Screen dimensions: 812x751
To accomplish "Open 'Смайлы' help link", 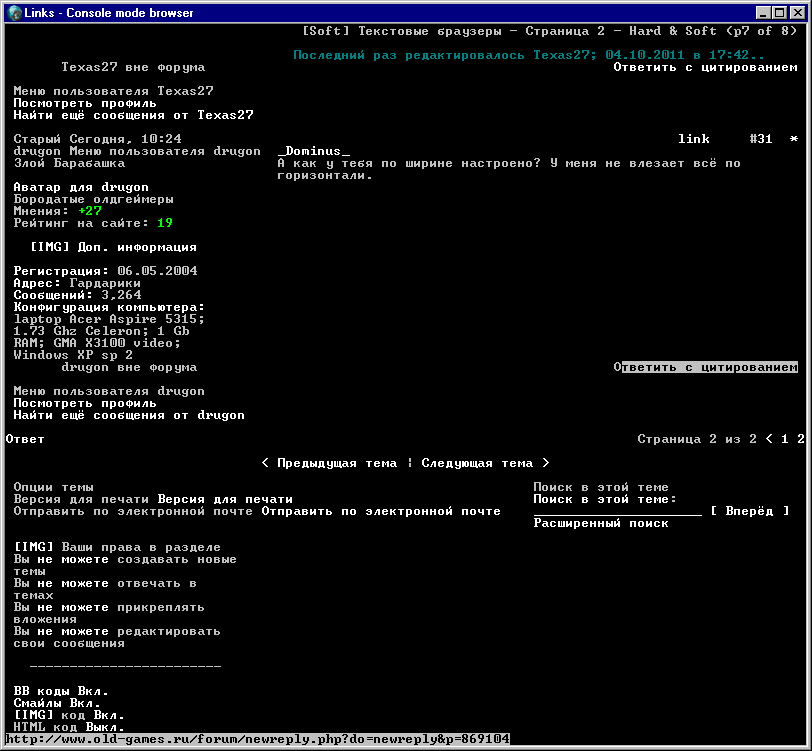I will (x=37, y=703).
